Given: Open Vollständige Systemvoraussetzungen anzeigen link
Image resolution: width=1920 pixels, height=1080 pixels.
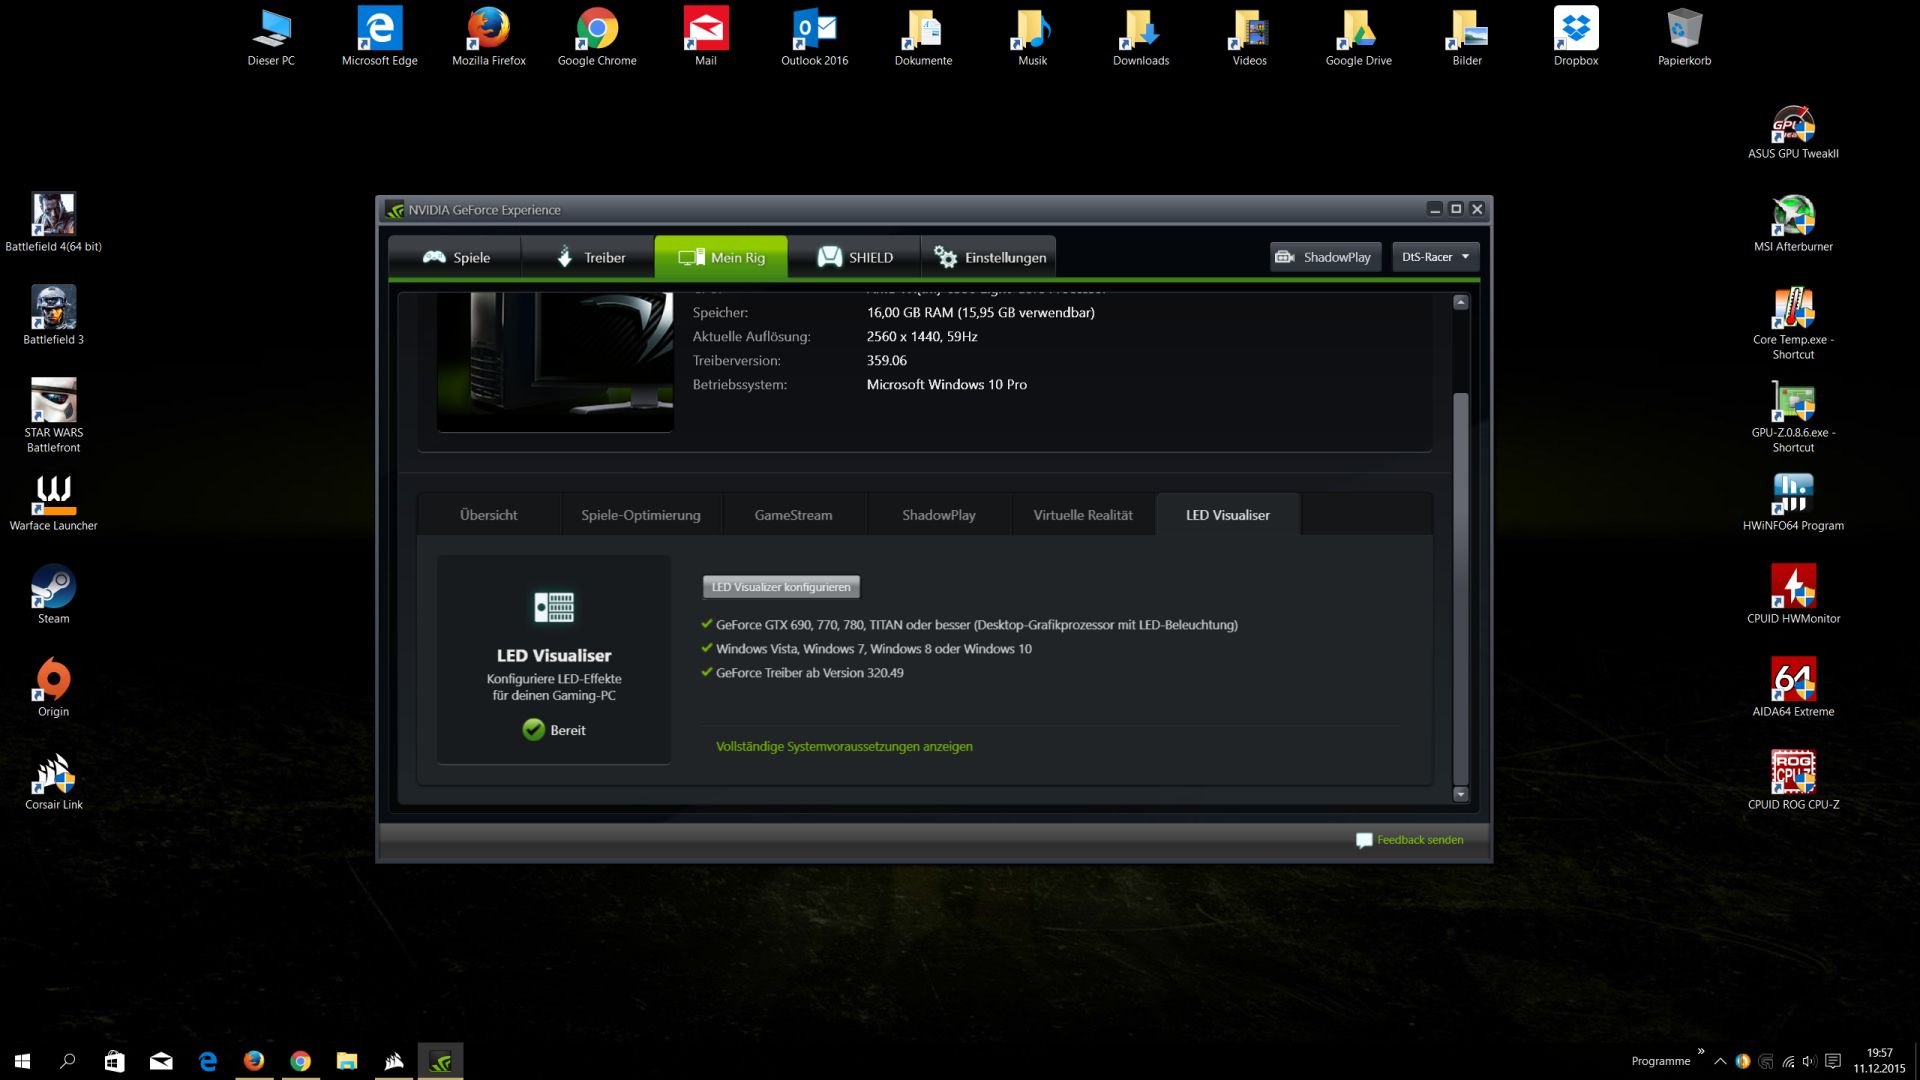Looking at the screenshot, I should (x=843, y=746).
